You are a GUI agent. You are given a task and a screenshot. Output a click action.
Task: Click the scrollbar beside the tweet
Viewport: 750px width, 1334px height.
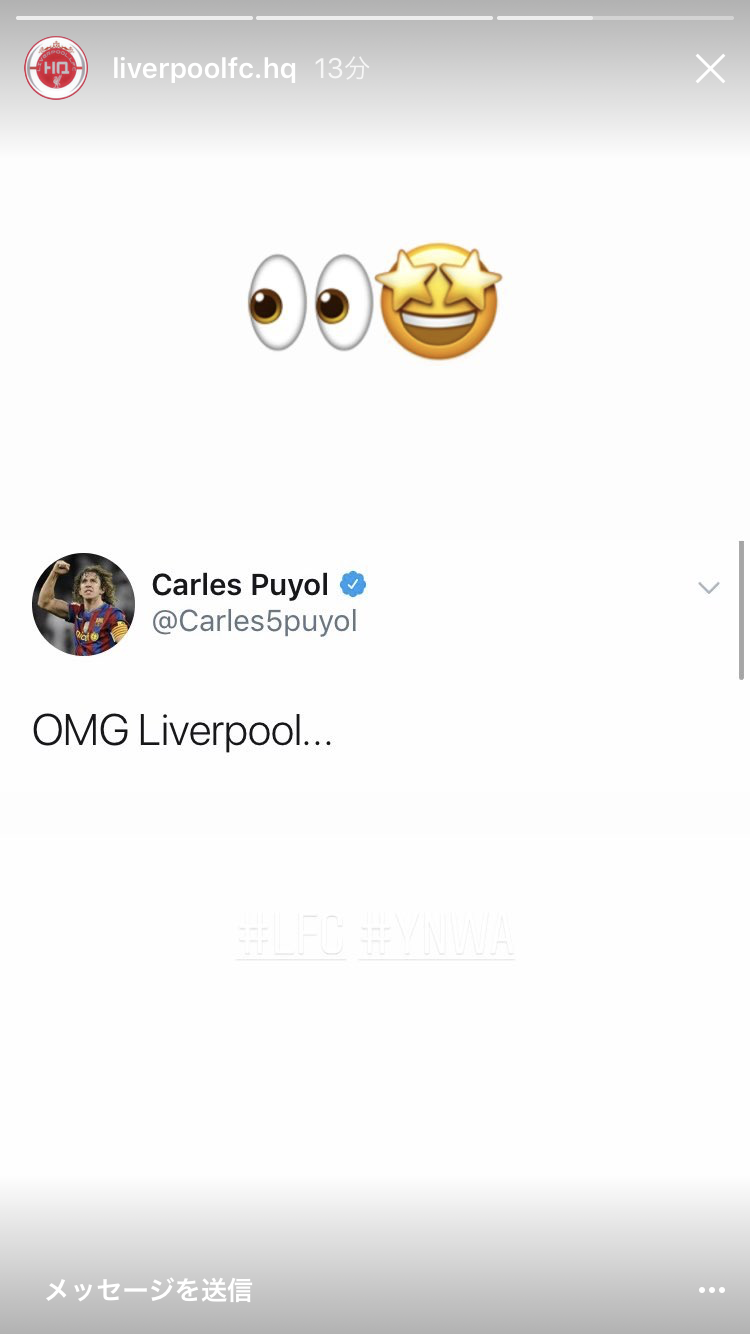(741, 610)
